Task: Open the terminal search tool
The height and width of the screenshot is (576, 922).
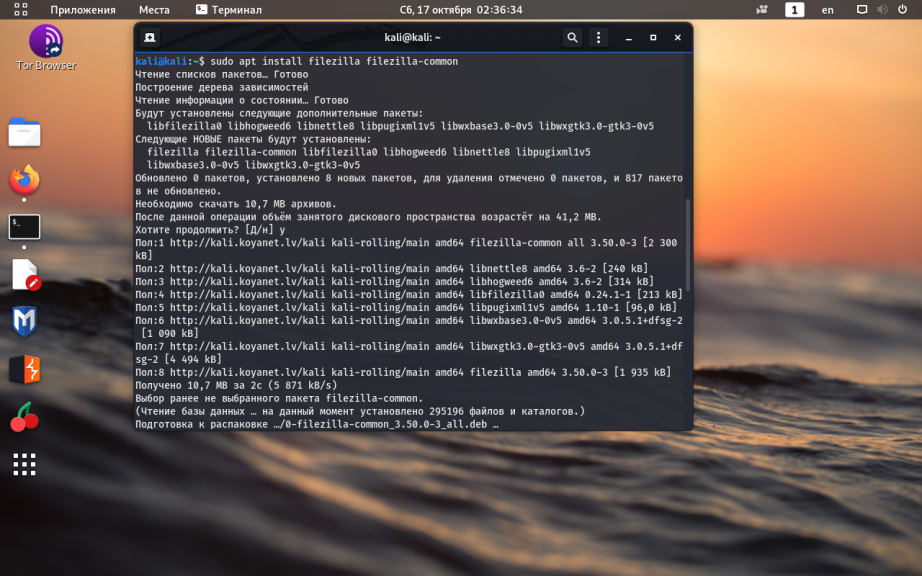Action: 572,38
